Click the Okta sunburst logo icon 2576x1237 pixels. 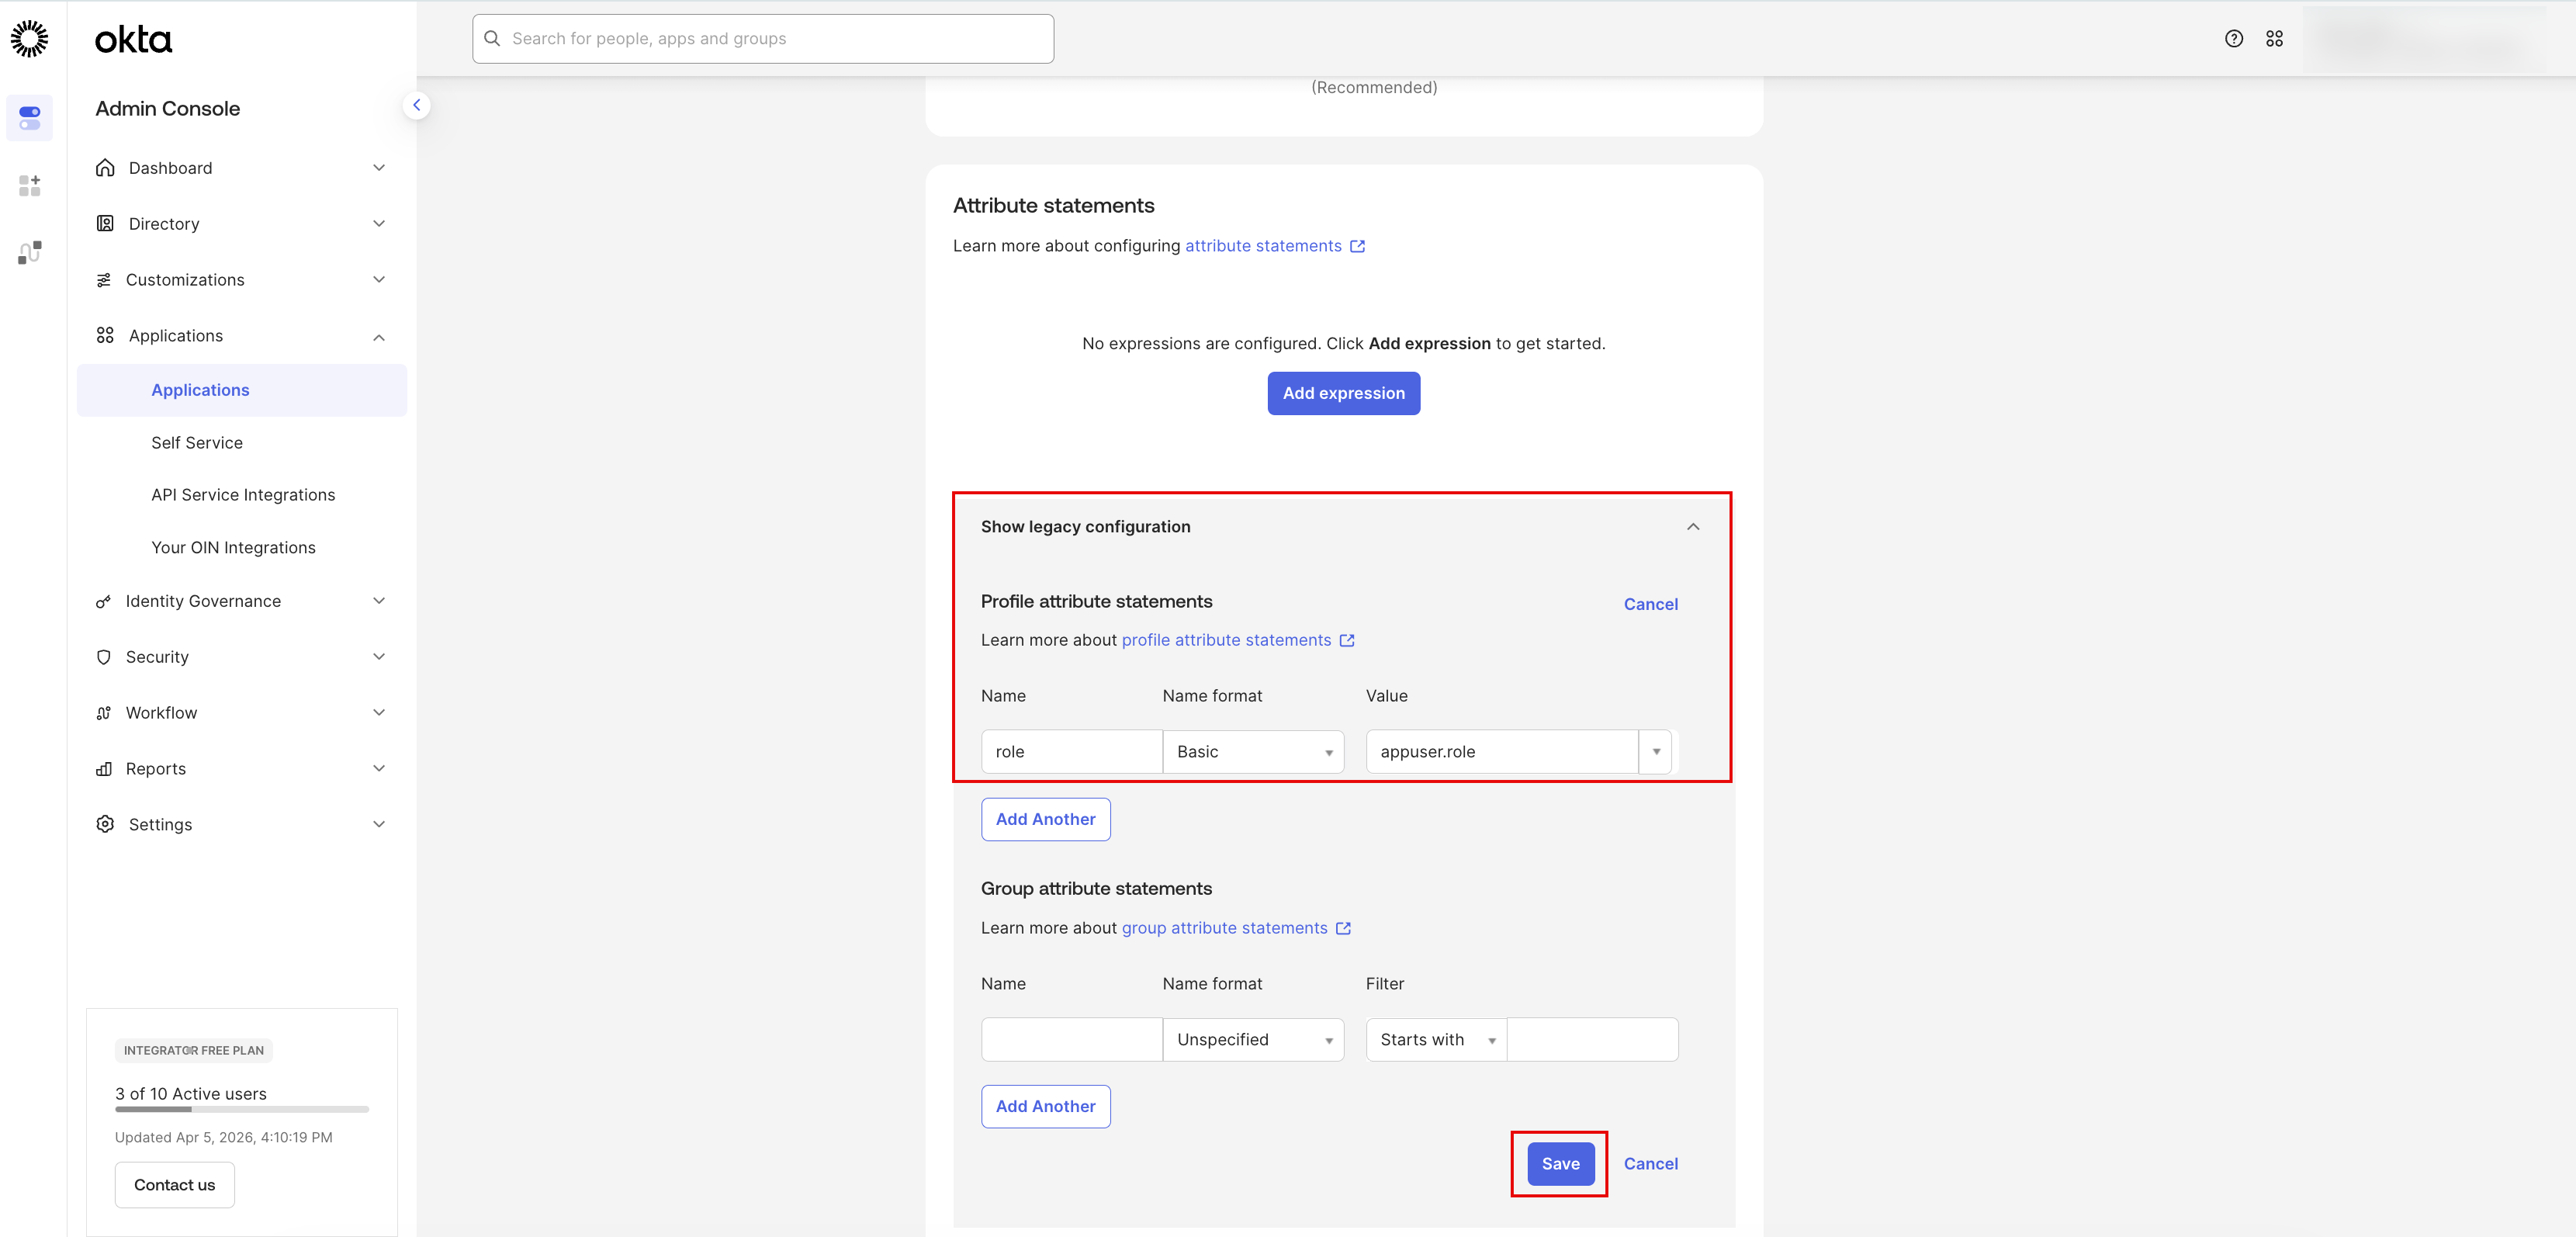pos(29,38)
